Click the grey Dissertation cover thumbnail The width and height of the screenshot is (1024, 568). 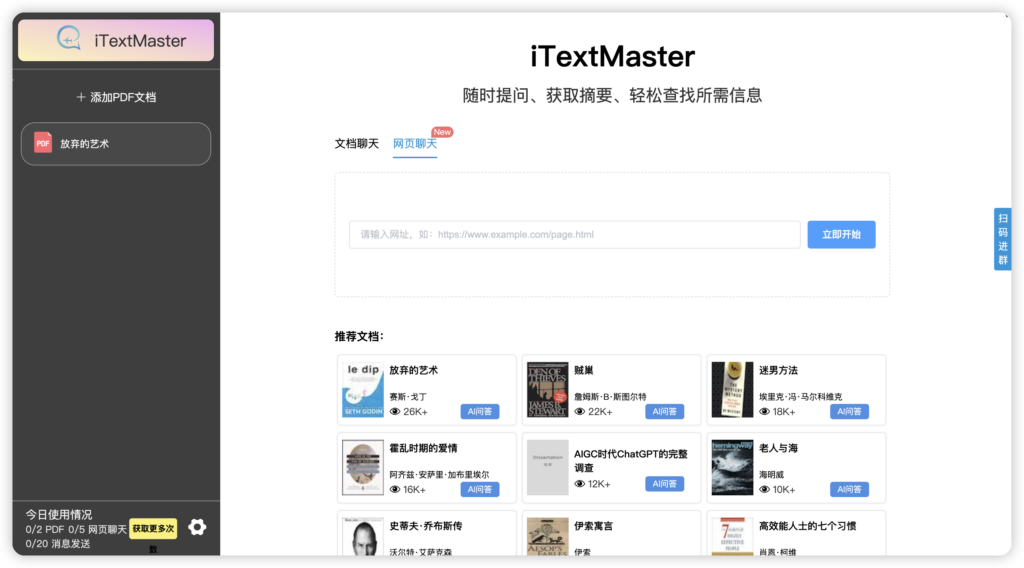[547, 467]
